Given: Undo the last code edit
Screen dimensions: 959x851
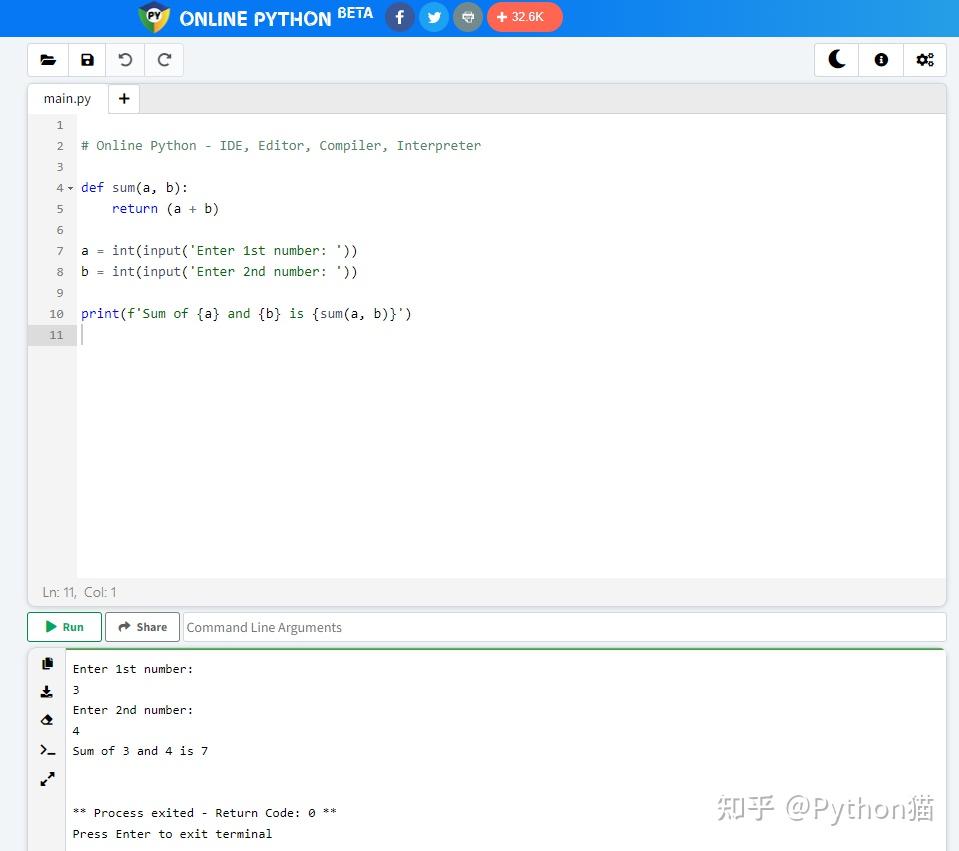Looking at the screenshot, I should [x=125, y=60].
